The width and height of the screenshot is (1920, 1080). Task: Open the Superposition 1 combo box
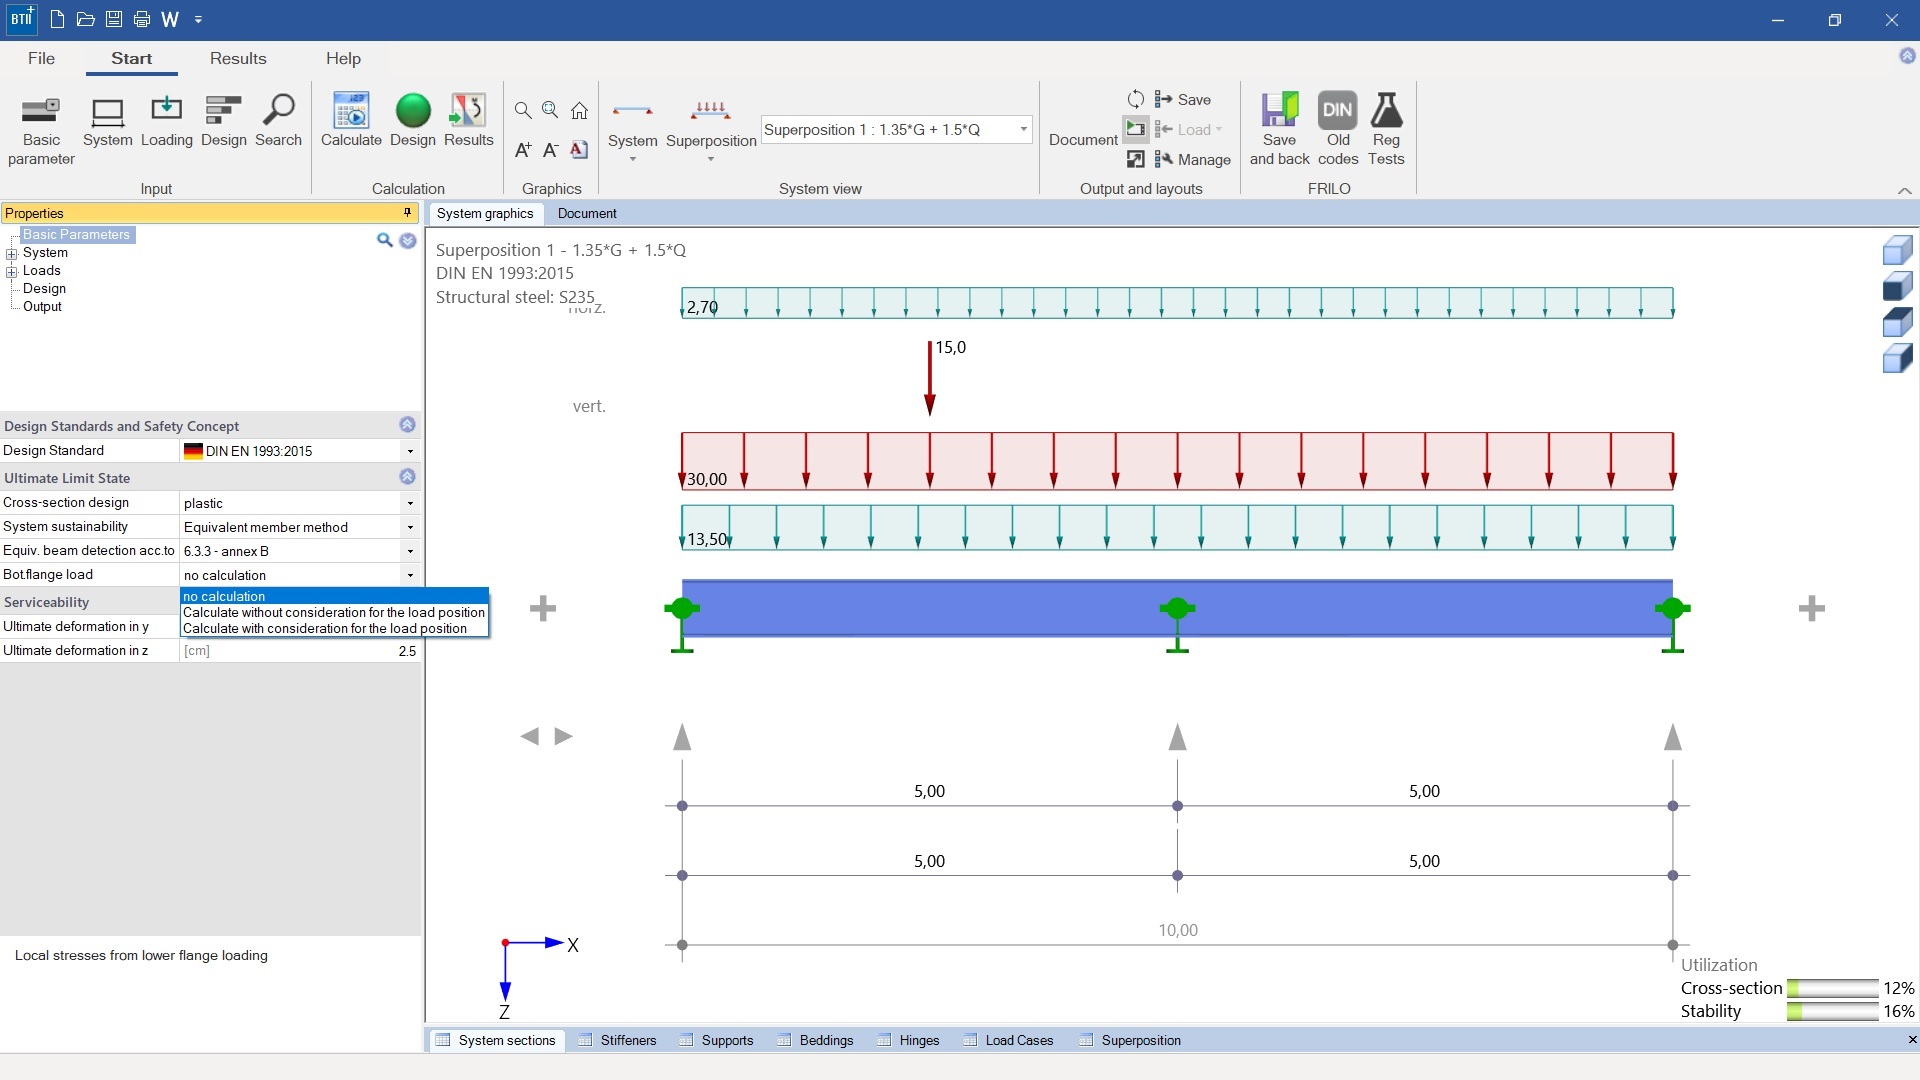point(1022,130)
